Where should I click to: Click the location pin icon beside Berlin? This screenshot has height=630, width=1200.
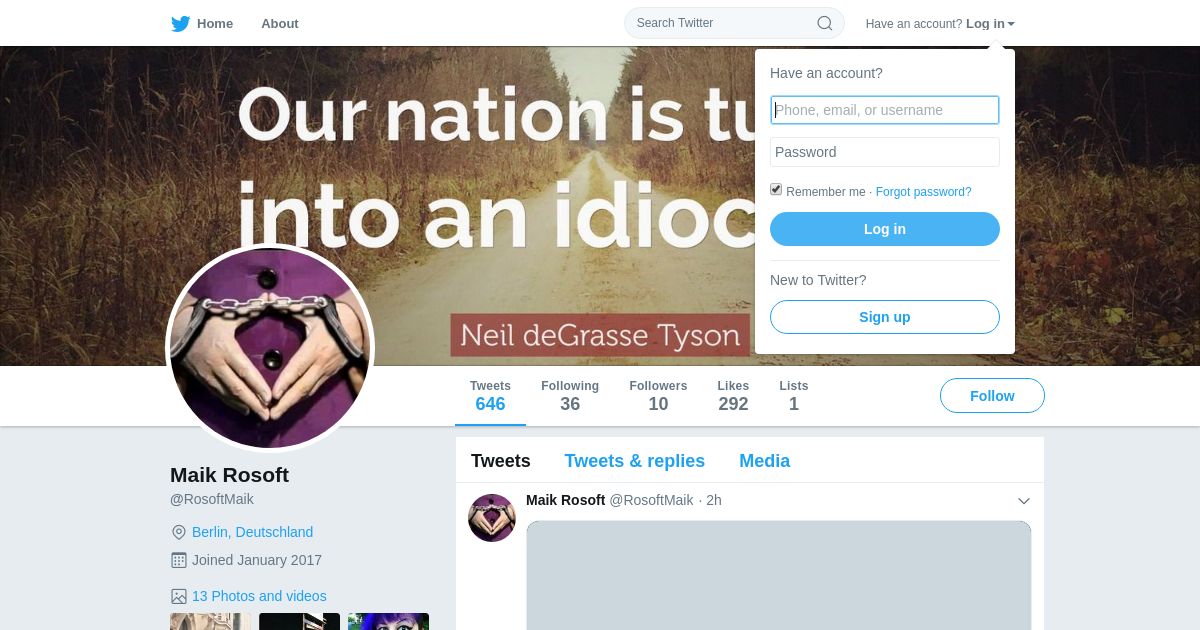(179, 532)
